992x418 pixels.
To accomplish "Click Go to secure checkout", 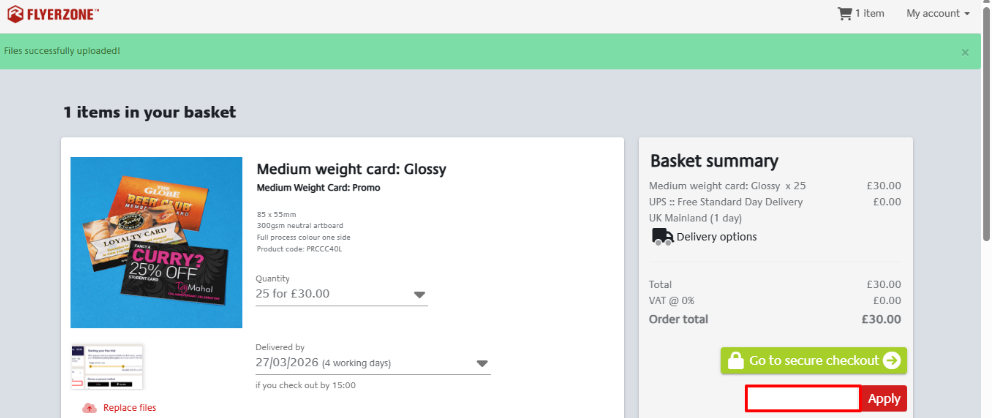I will tap(813, 361).
